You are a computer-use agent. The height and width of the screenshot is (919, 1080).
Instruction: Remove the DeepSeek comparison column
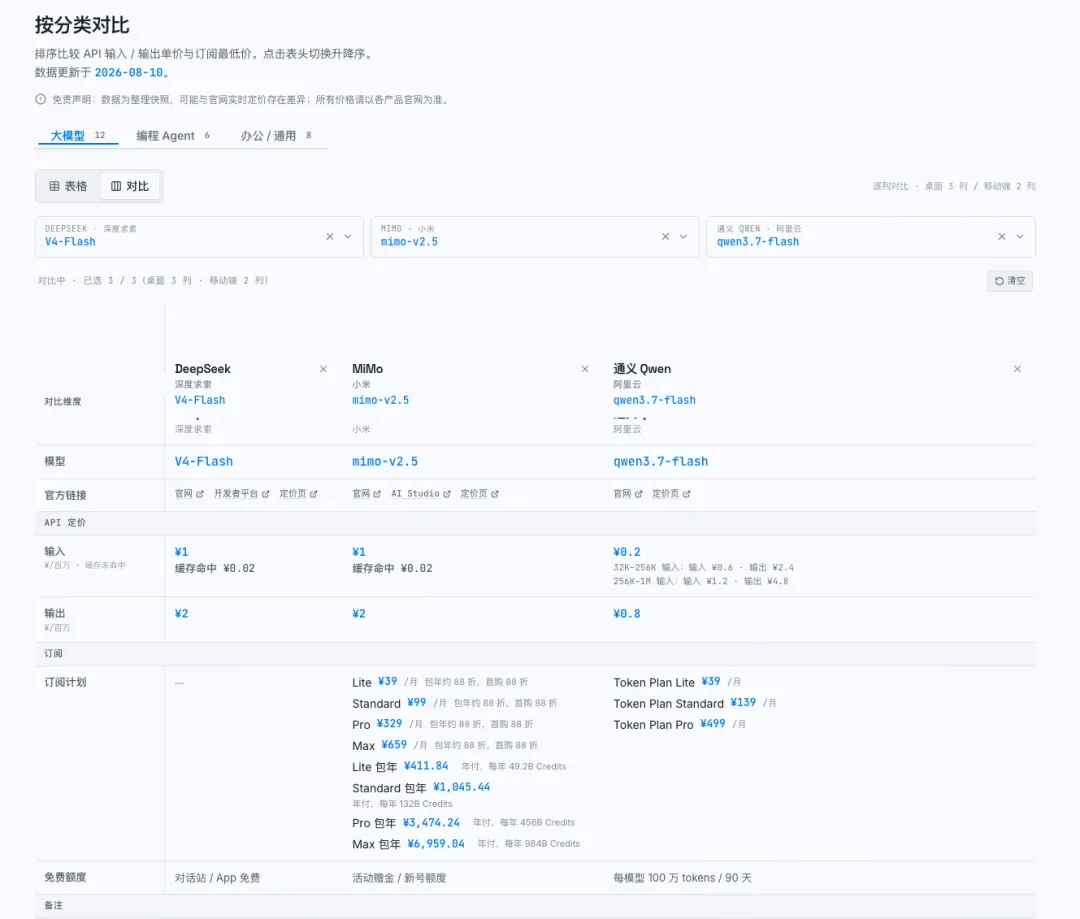pos(323,369)
